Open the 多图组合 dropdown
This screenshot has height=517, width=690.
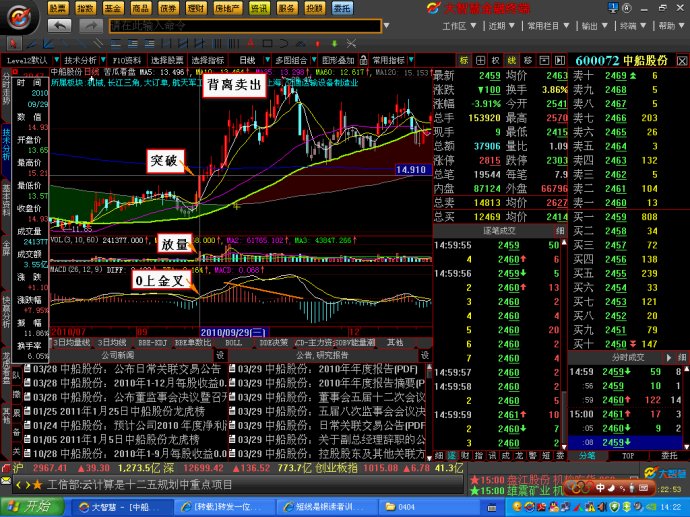pos(314,60)
